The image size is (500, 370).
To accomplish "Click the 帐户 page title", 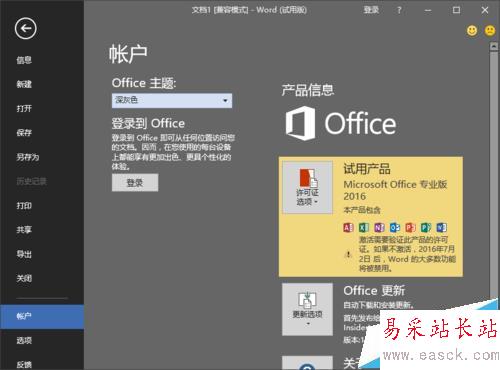I will coord(128,54).
